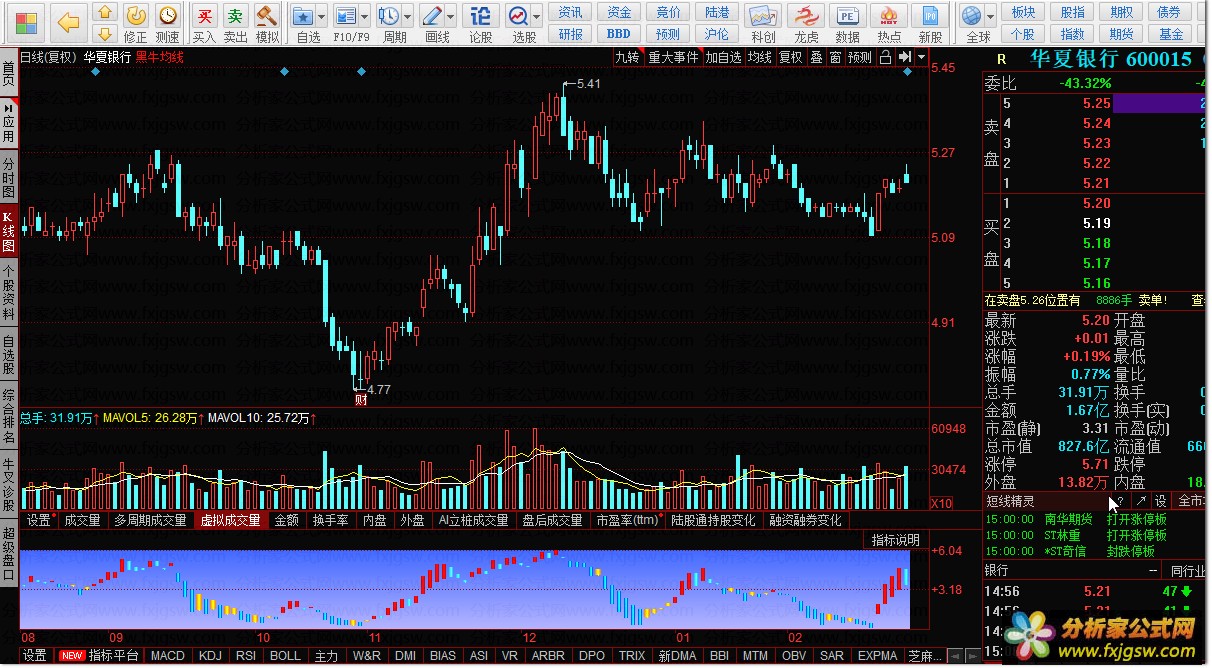Select the BOLL indicator tab
1212x668 pixels.
(x=285, y=655)
